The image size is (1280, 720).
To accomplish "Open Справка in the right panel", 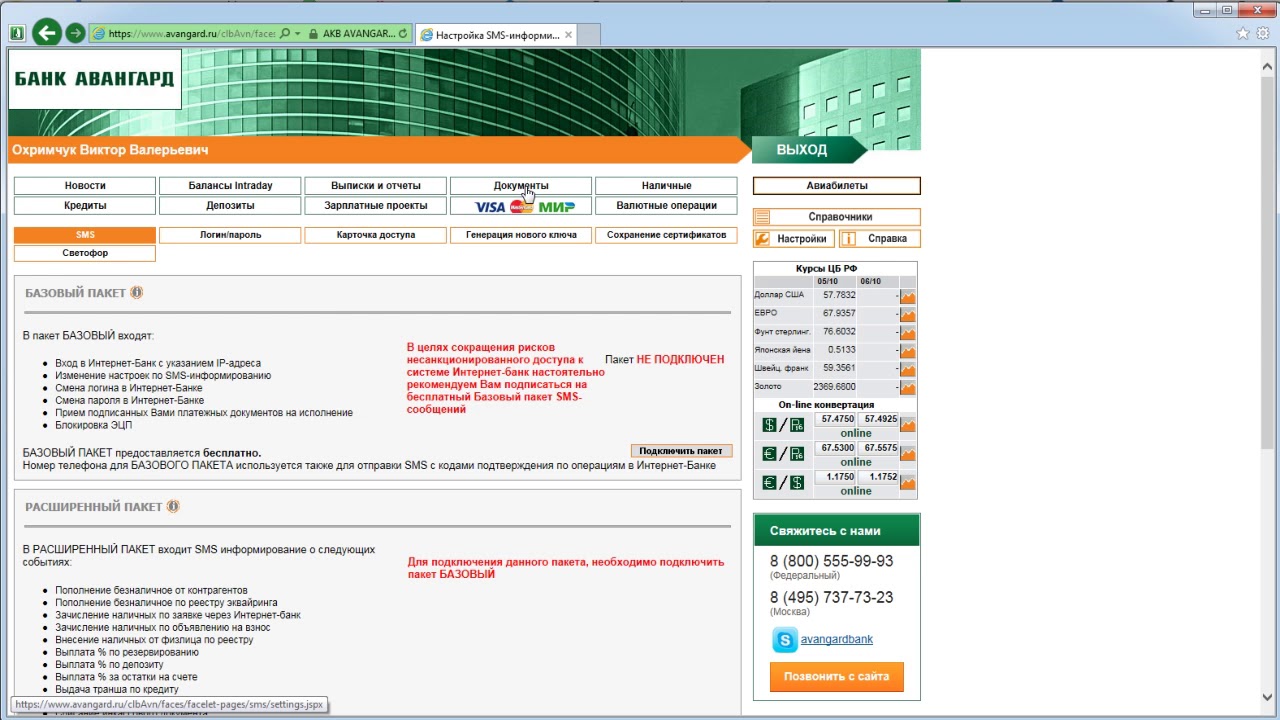I will coord(879,239).
